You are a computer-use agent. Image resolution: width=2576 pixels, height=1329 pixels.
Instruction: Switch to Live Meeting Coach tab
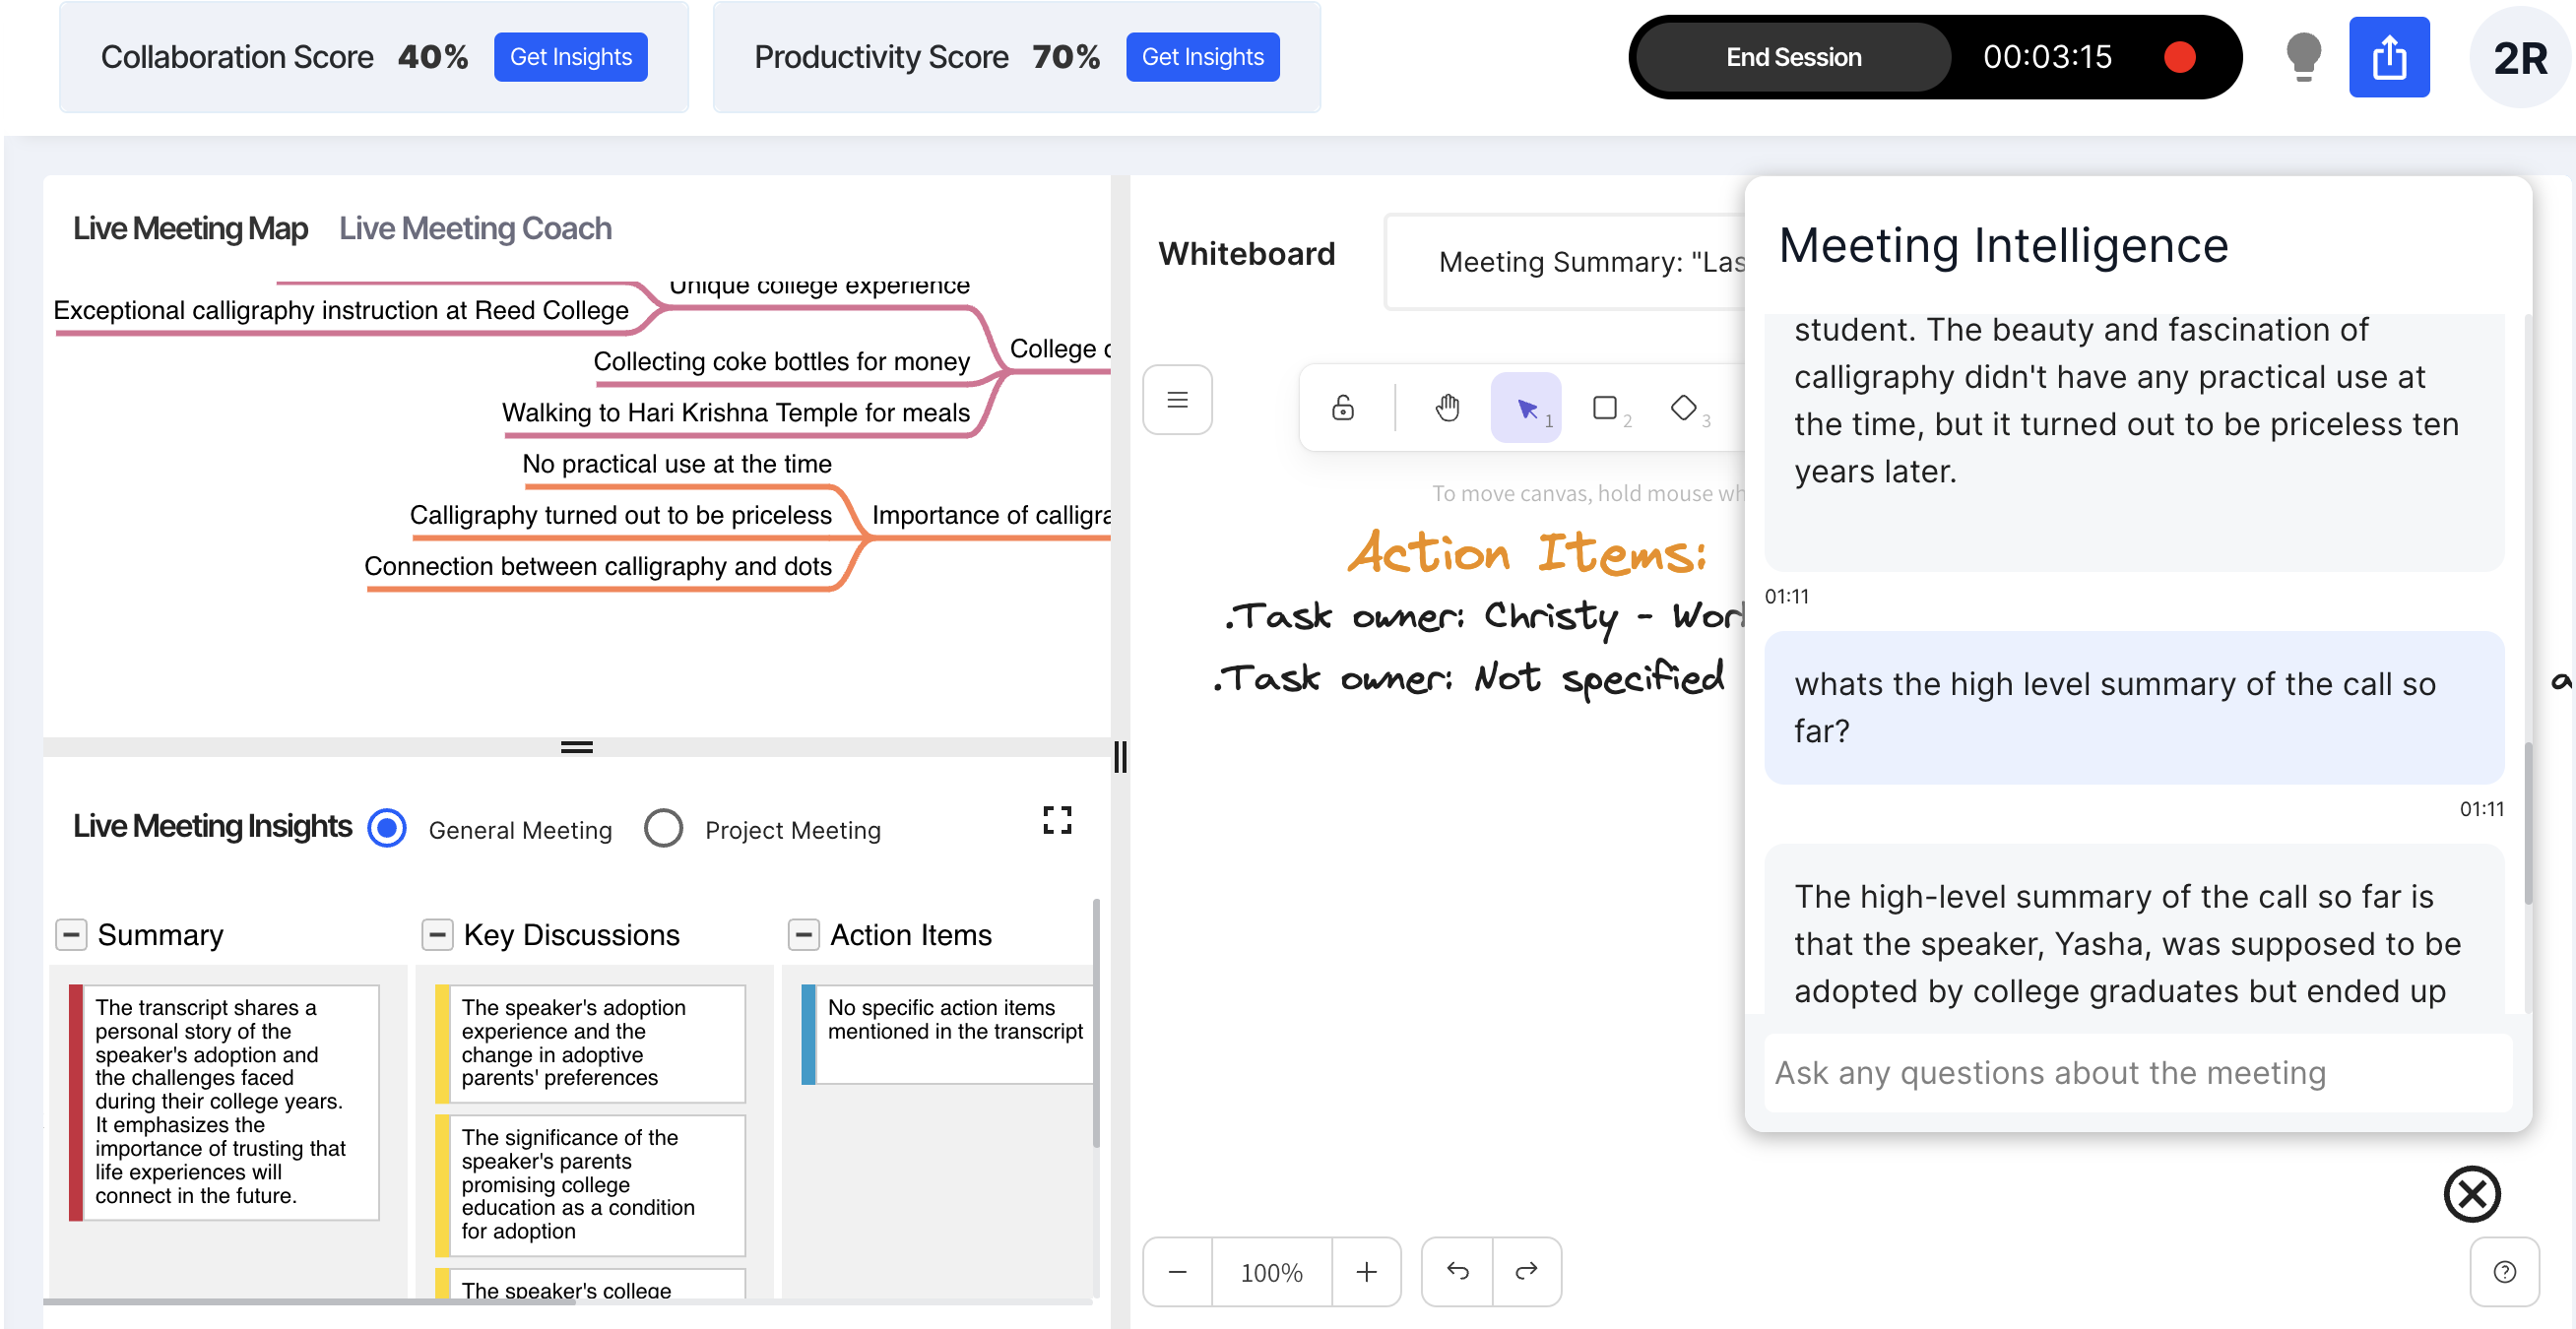(x=475, y=228)
